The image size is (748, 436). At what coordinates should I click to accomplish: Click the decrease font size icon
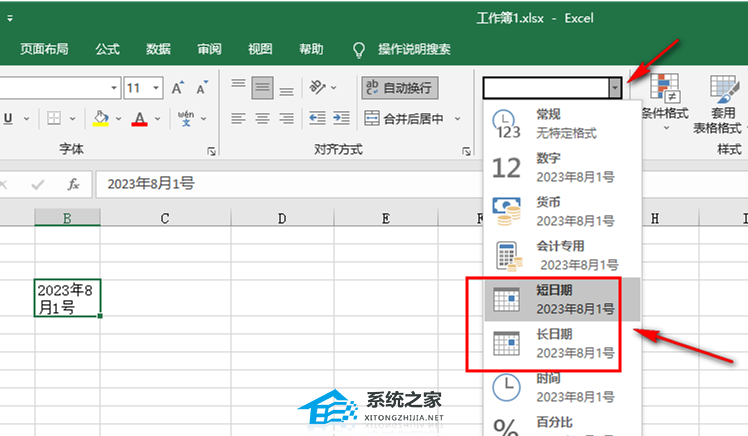202,88
